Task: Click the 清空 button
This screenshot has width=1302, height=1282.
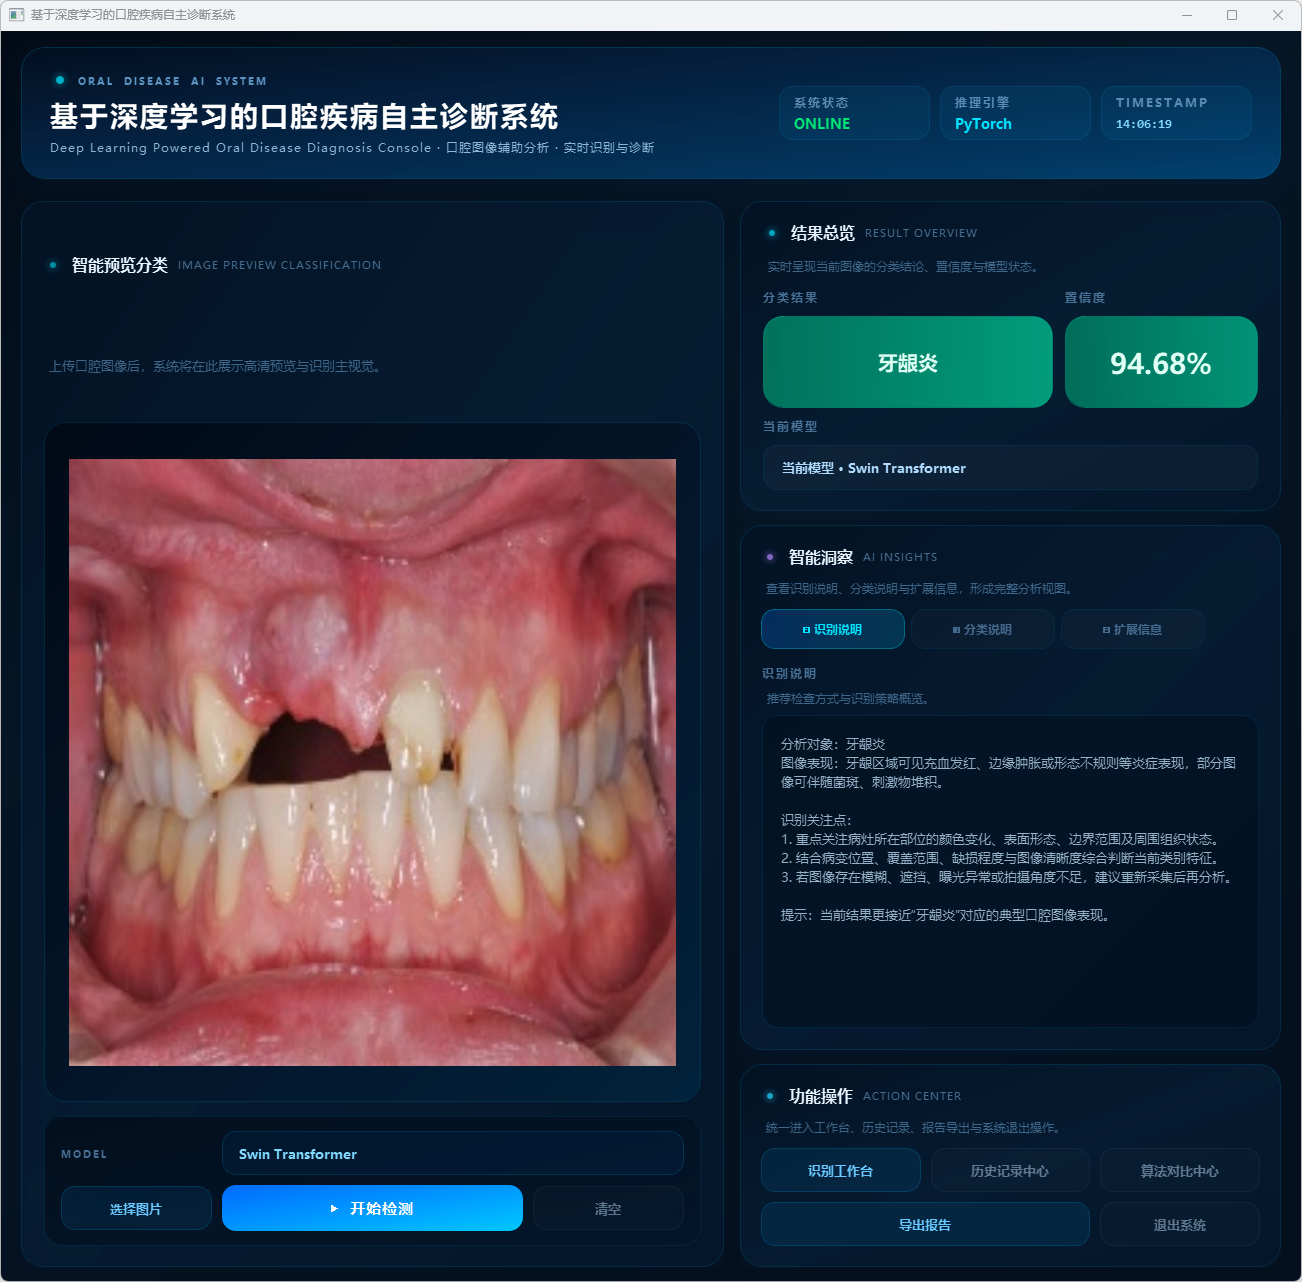Action: point(608,1209)
